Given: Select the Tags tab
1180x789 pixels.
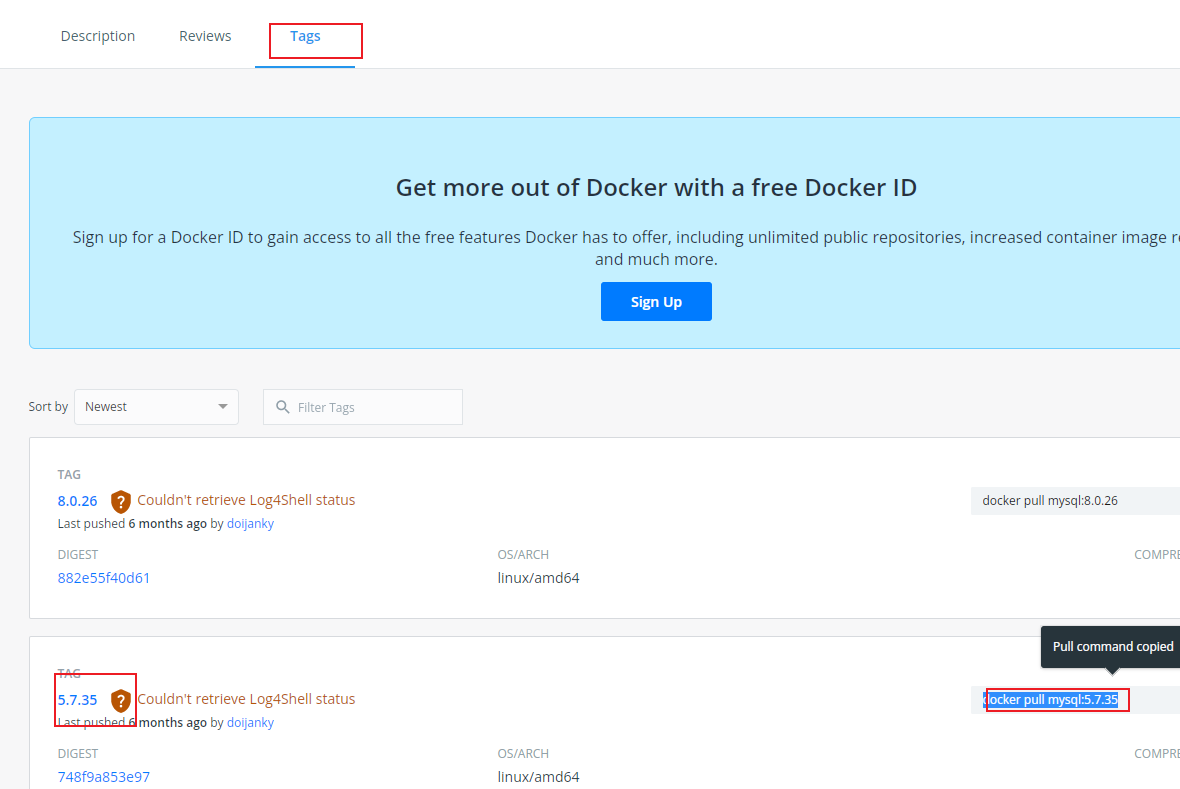Looking at the screenshot, I should tap(305, 36).
